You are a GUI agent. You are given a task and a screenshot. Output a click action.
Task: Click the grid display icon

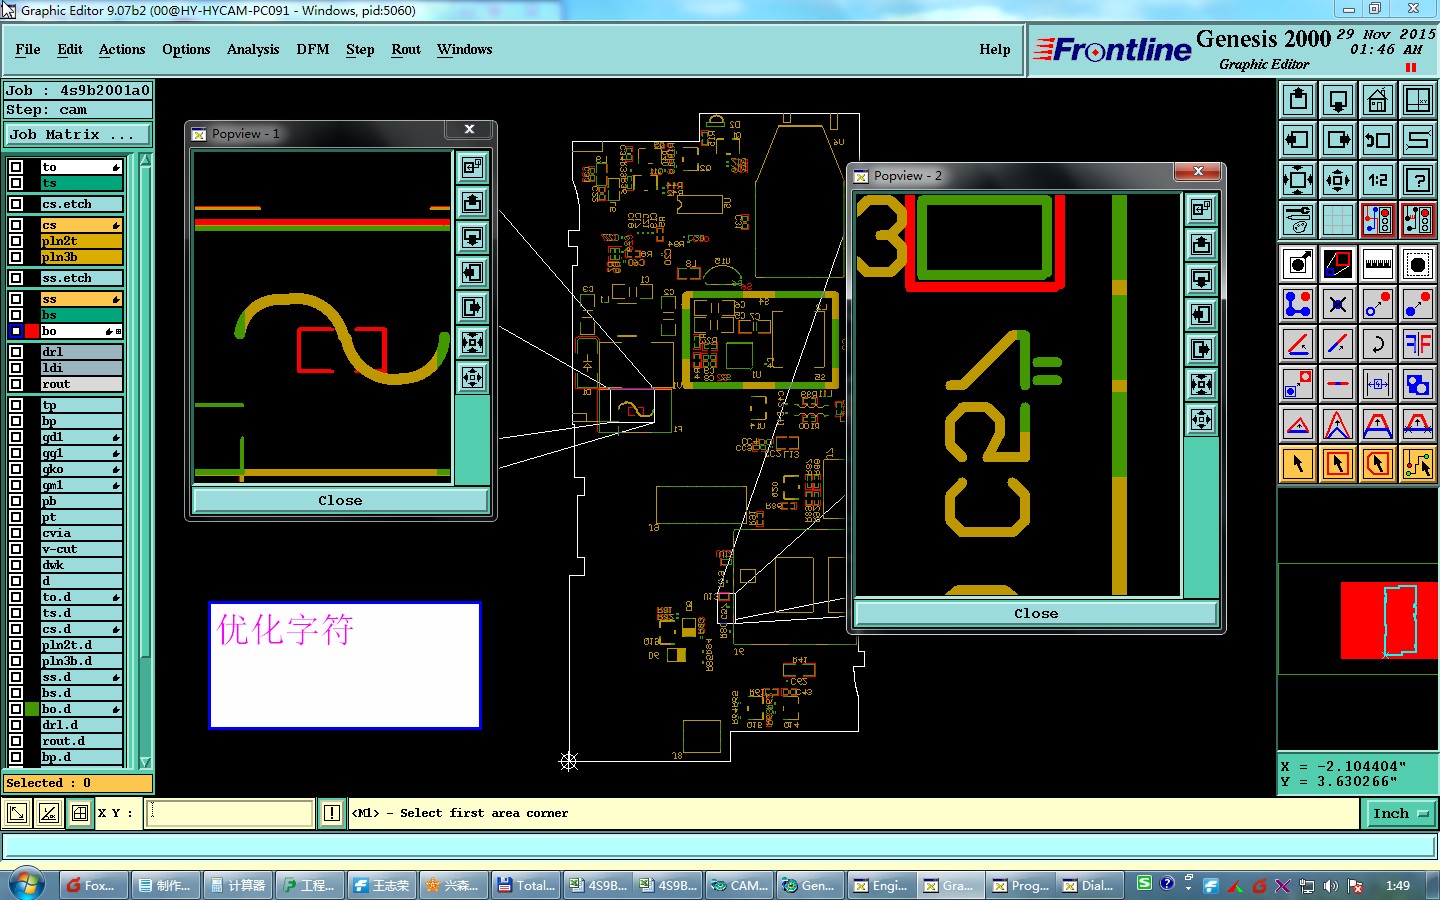coord(1338,220)
